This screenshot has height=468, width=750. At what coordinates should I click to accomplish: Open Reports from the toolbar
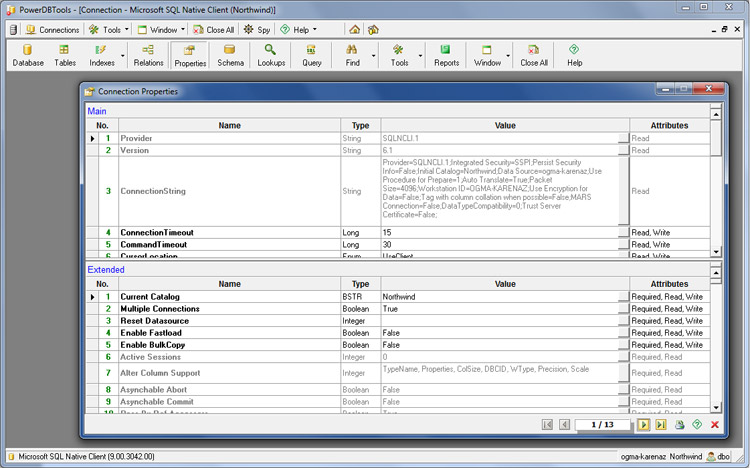(x=446, y=55)
